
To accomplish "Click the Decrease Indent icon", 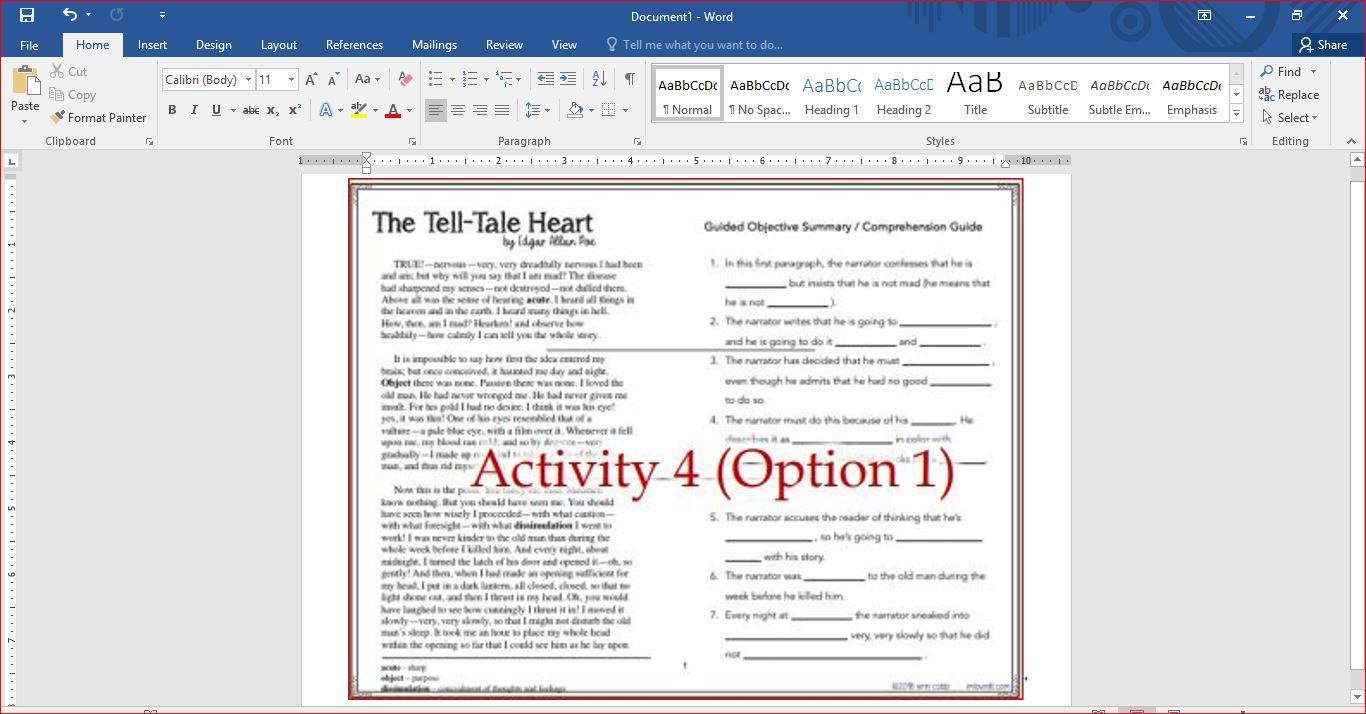I will (x=545, y=79).
